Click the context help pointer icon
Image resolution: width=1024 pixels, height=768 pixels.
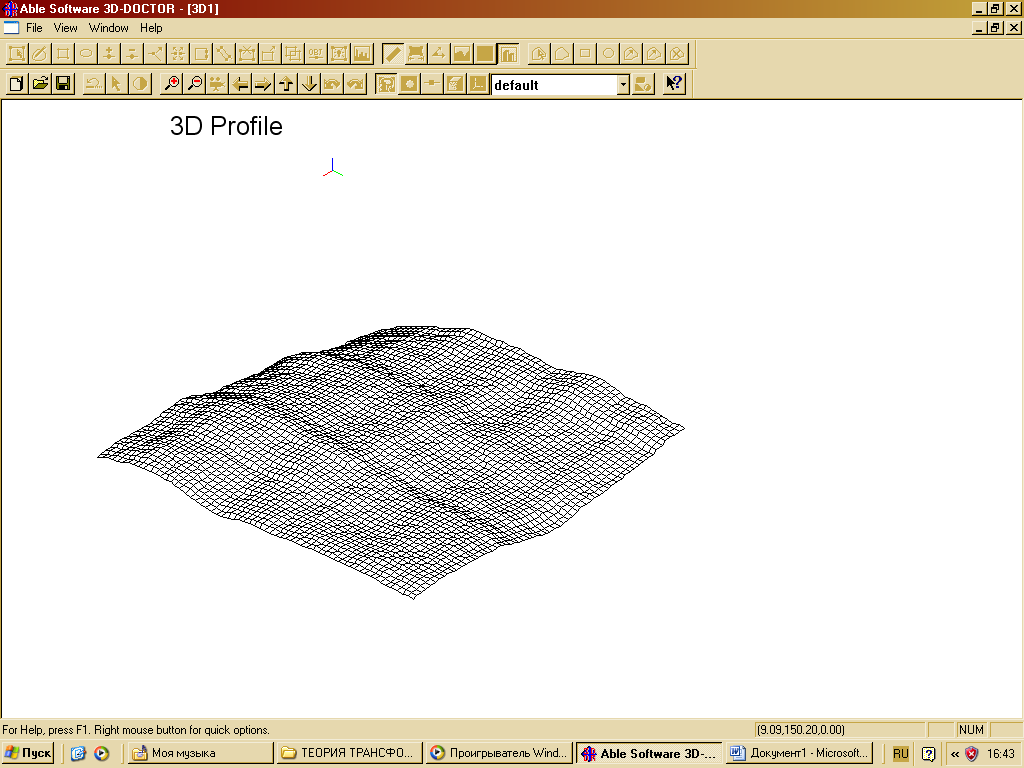674,84
